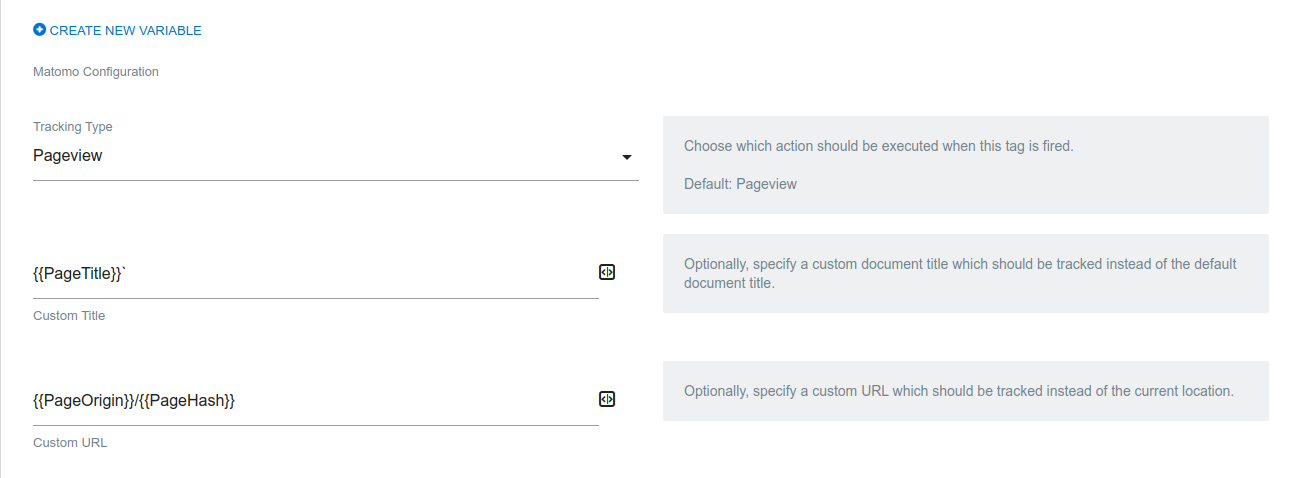Click the plus icon beside Create New Variable

[39, 30]
